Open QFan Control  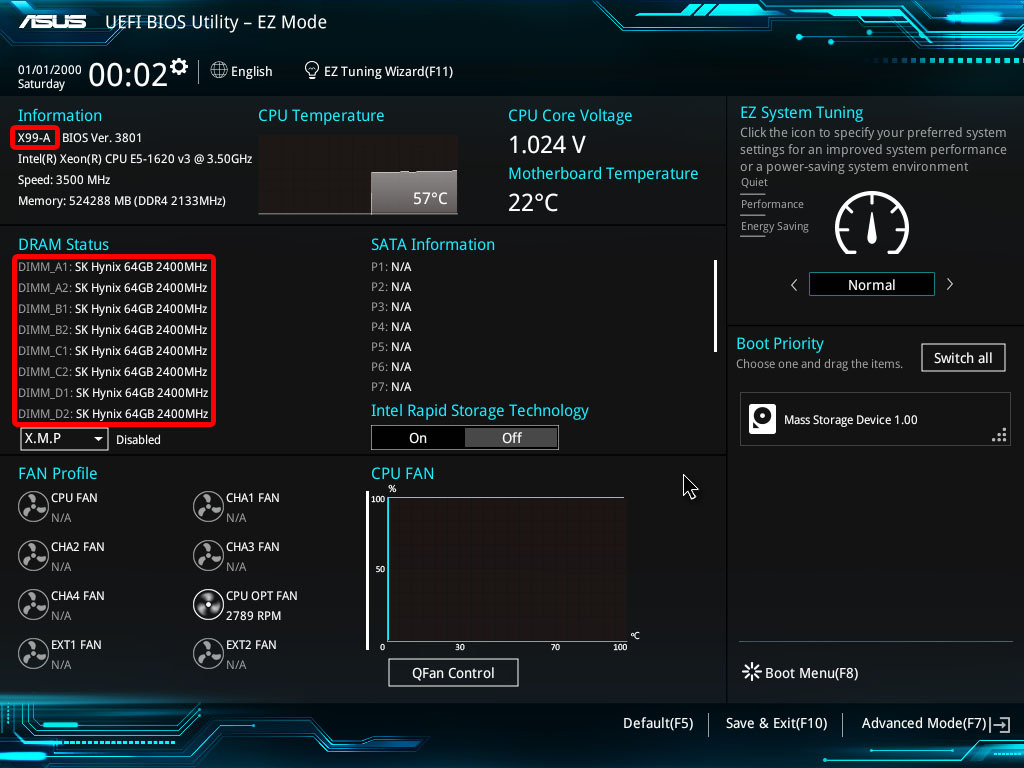pos(453,673)
